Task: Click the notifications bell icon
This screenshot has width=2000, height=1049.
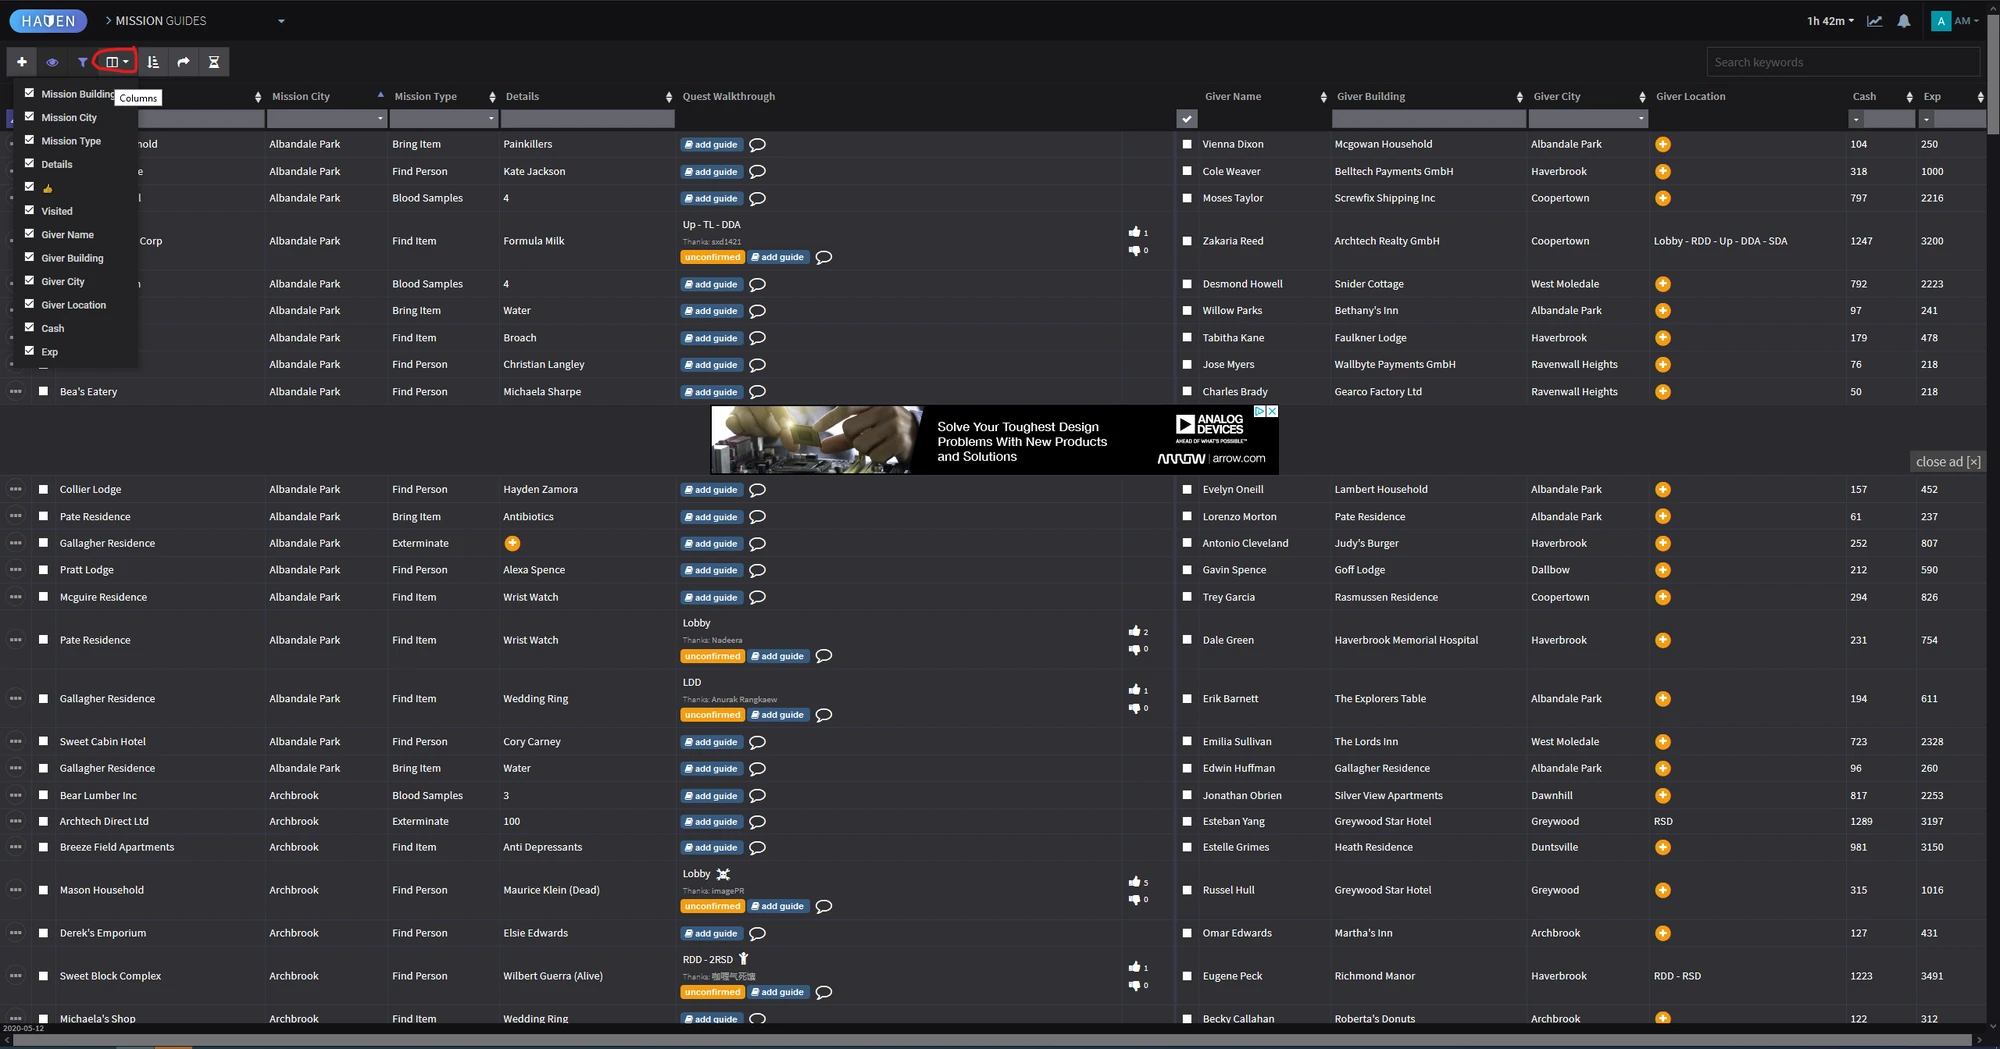Action: point(1903,20)
